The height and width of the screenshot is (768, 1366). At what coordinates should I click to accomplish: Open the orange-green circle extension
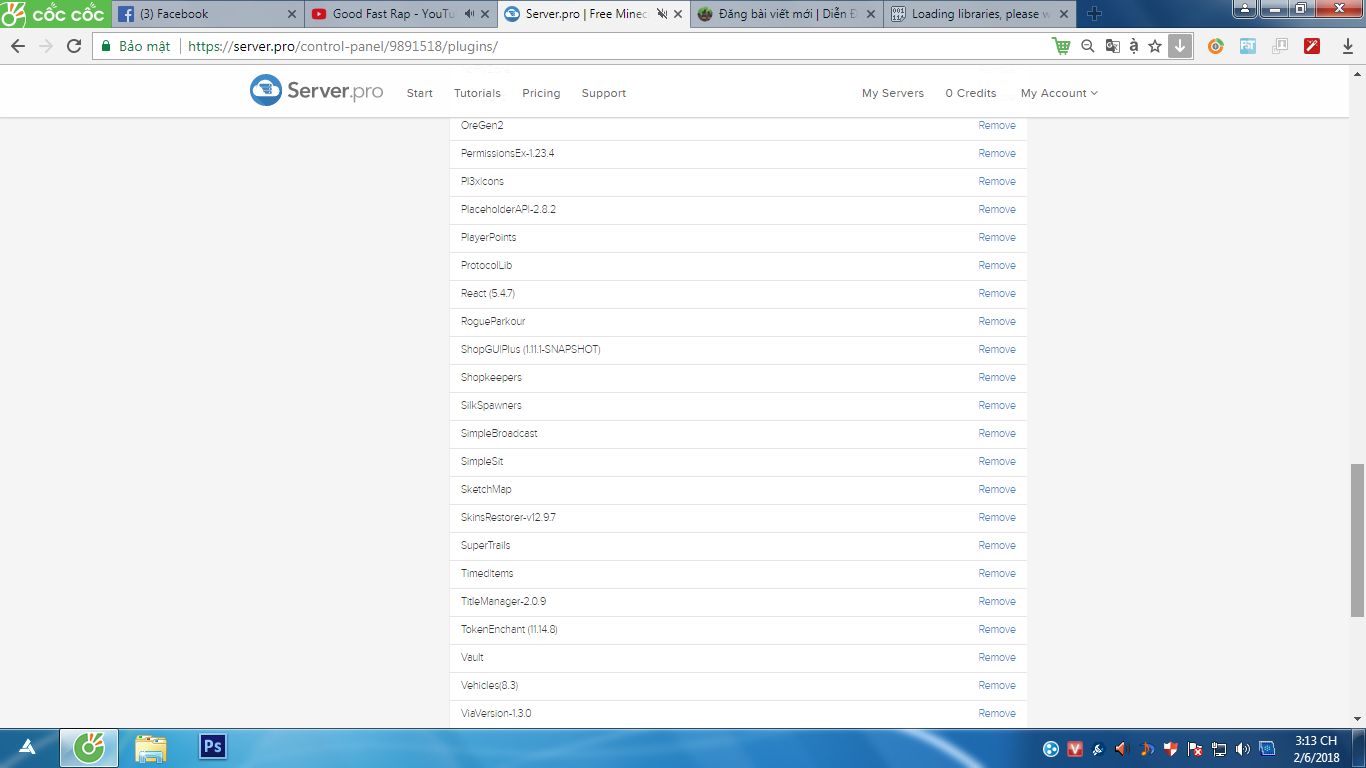pyautogui.click(x=1216, y=46)
